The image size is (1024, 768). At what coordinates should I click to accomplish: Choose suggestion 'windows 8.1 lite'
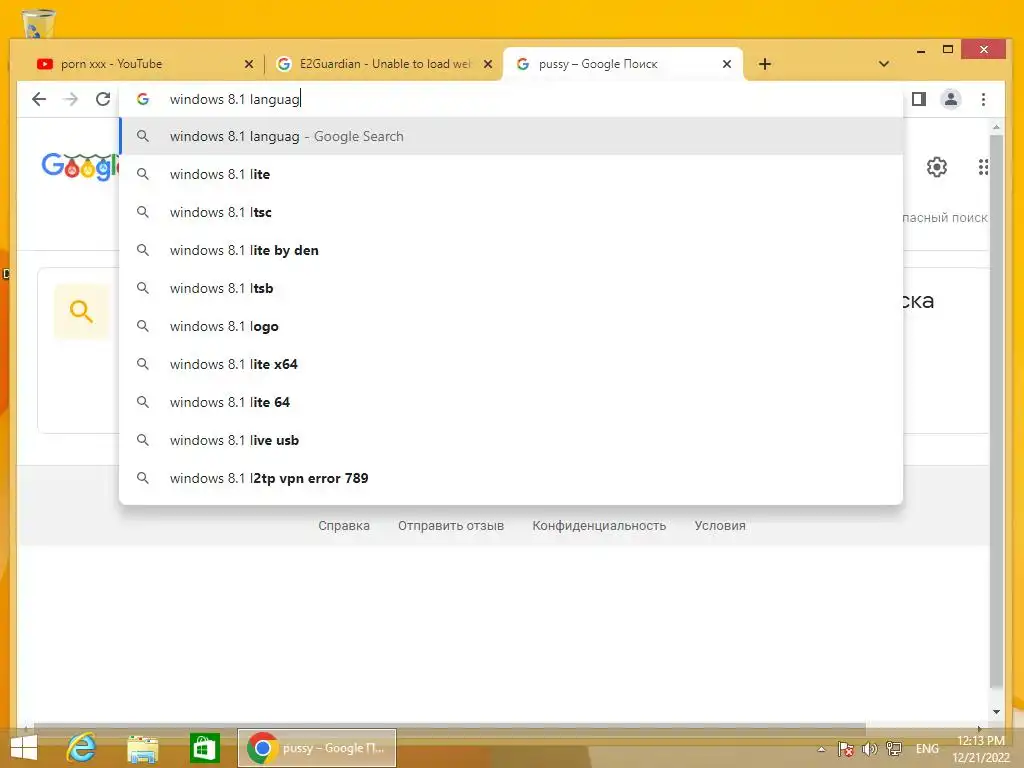(x=511, y=174)
